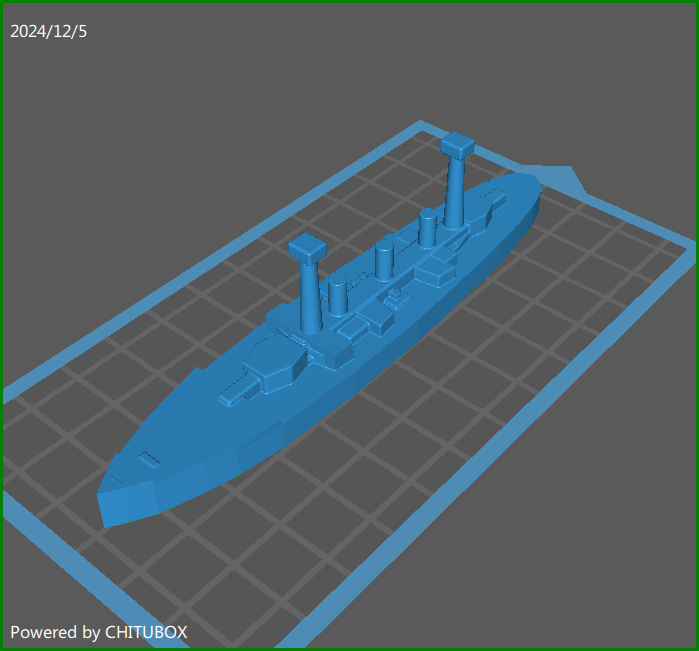Screen dimensions: 699x651
Task: Click the funnel closest to the tallest mast
Action: 427,229
